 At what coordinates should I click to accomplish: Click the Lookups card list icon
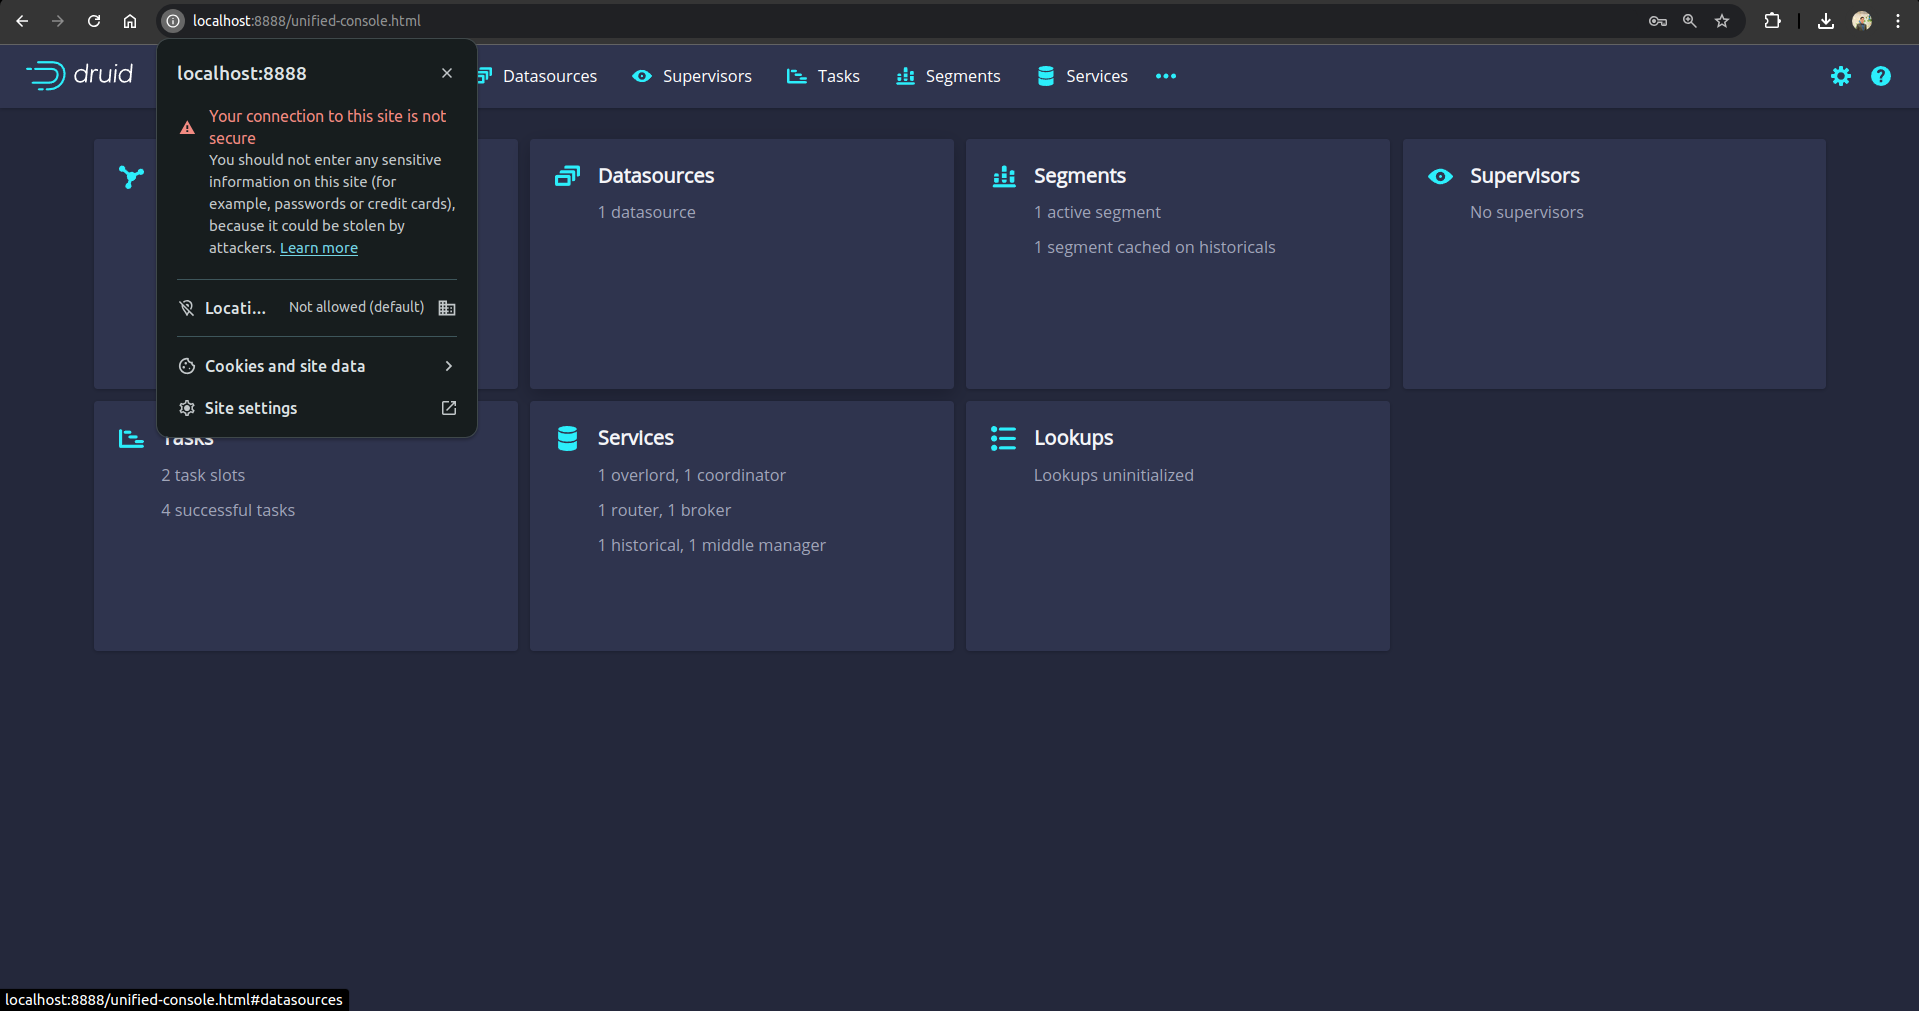[x=1003, y=438]
